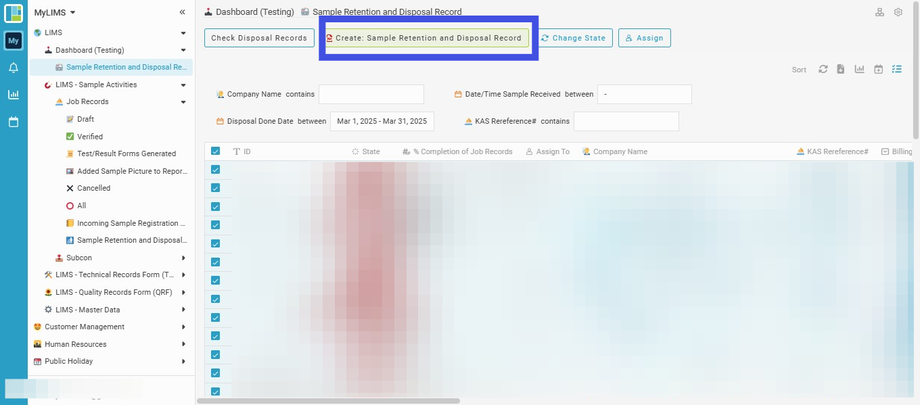Open the workflow hierarchy icon
The width and height of the screenshot is (920, 405).
click(x=880, y=12)
